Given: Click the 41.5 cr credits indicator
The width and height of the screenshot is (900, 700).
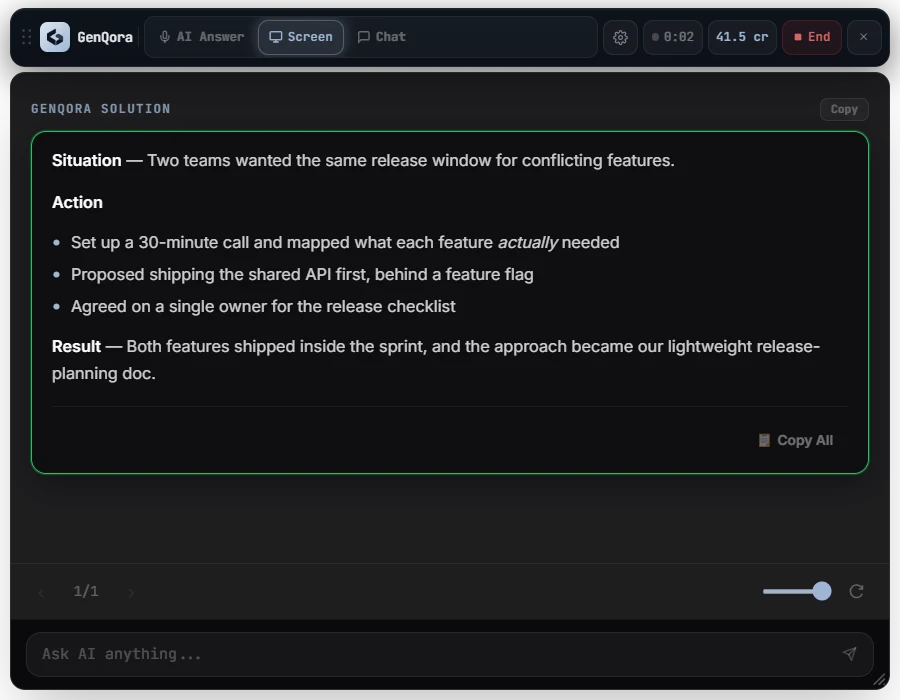Looking at the screenshot, I should click(742, 37).
